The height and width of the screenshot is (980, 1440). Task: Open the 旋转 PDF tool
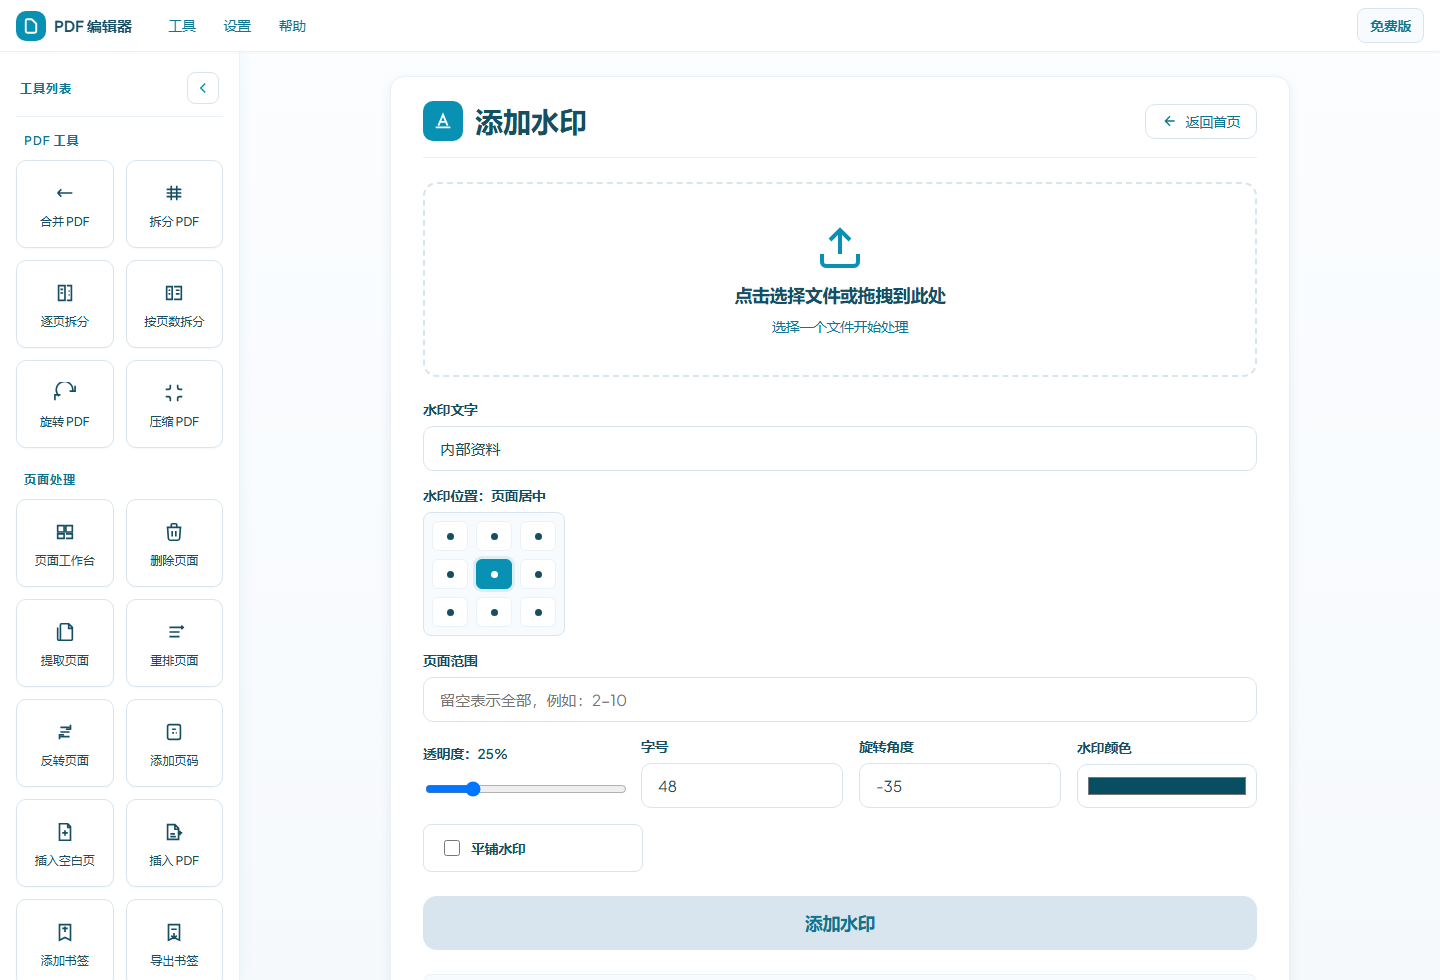coord(65,404)
